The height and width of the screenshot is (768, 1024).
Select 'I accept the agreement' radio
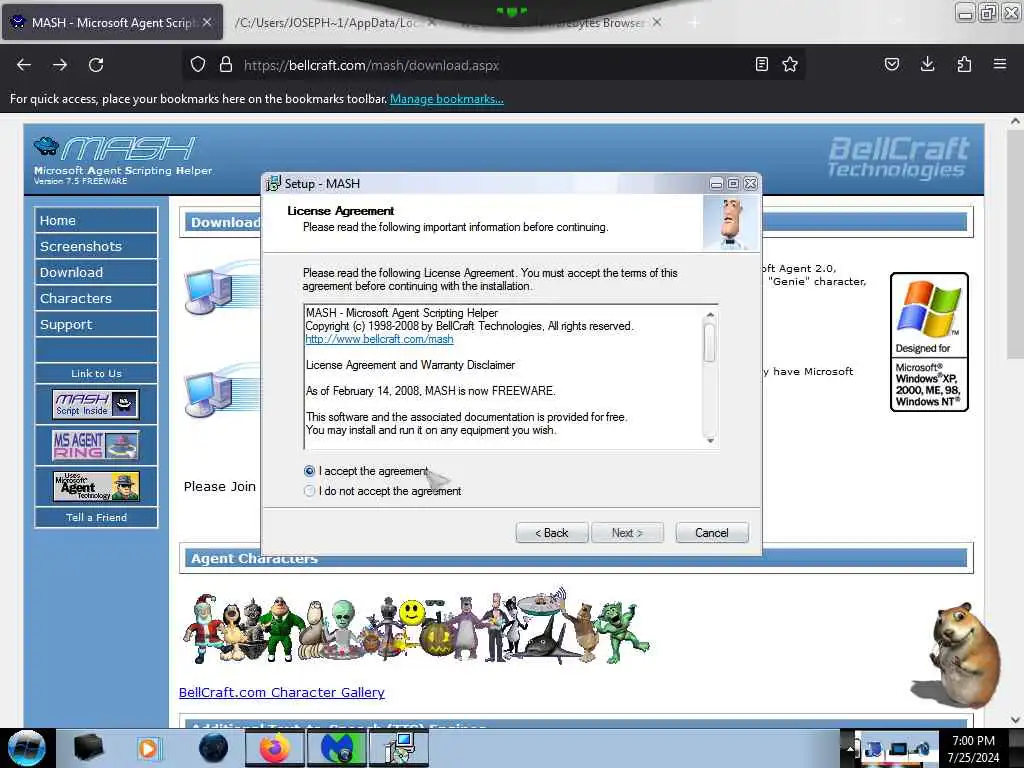point(310,471)
